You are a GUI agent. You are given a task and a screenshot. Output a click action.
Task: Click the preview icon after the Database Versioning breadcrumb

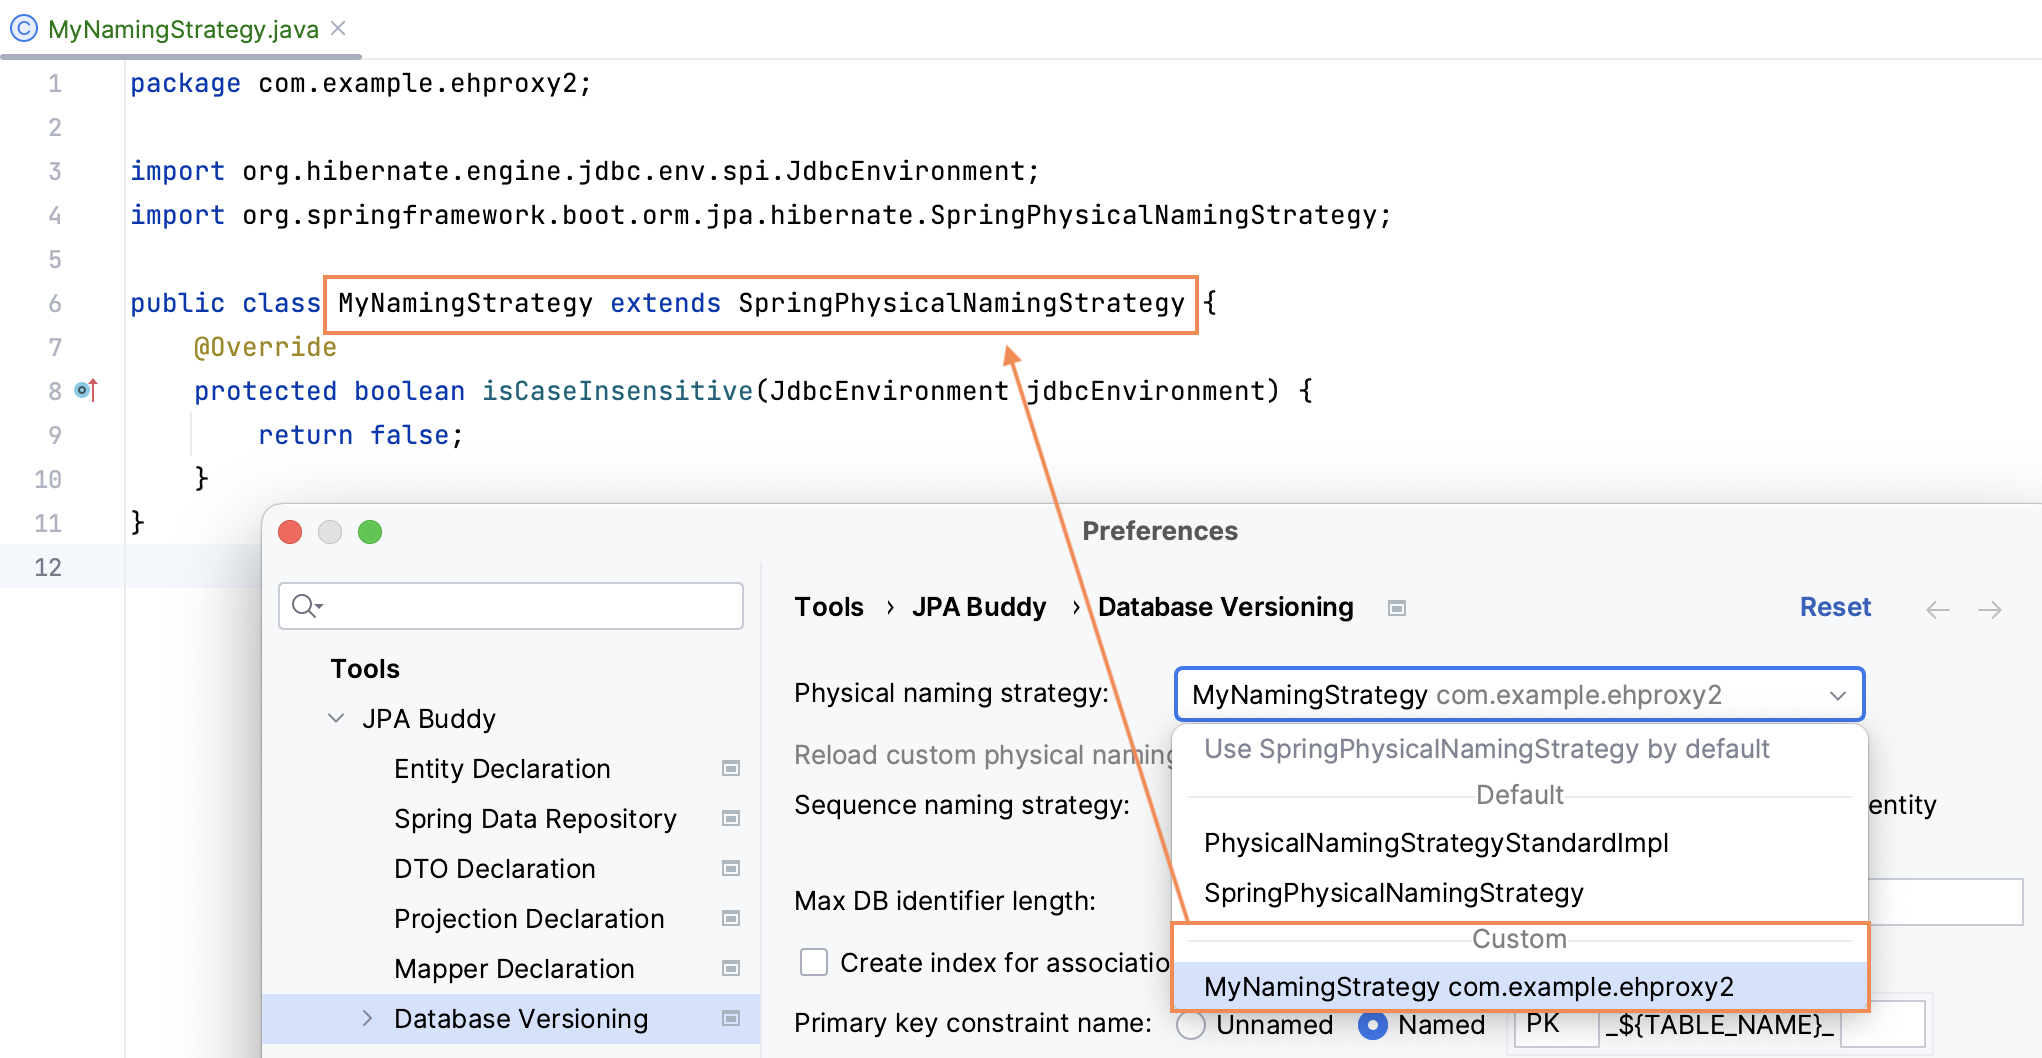(1396, 607)
